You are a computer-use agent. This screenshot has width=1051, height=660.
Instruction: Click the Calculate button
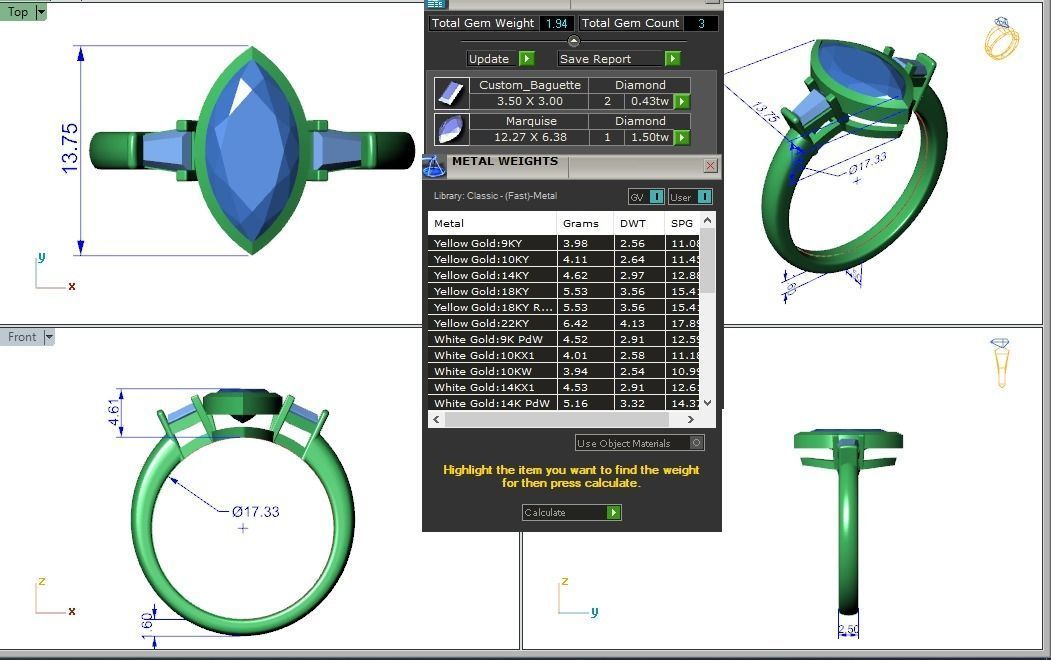click(x=571, y=513)
